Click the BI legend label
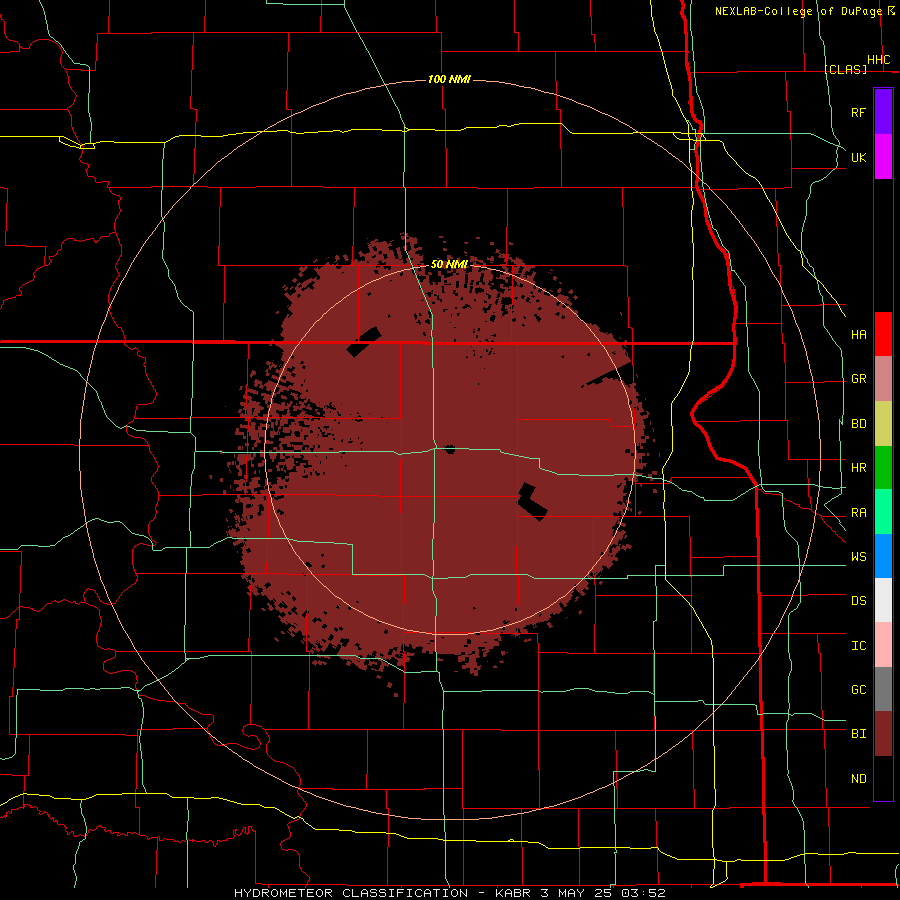Screen dimensions: 900x900 pos(858,734)
